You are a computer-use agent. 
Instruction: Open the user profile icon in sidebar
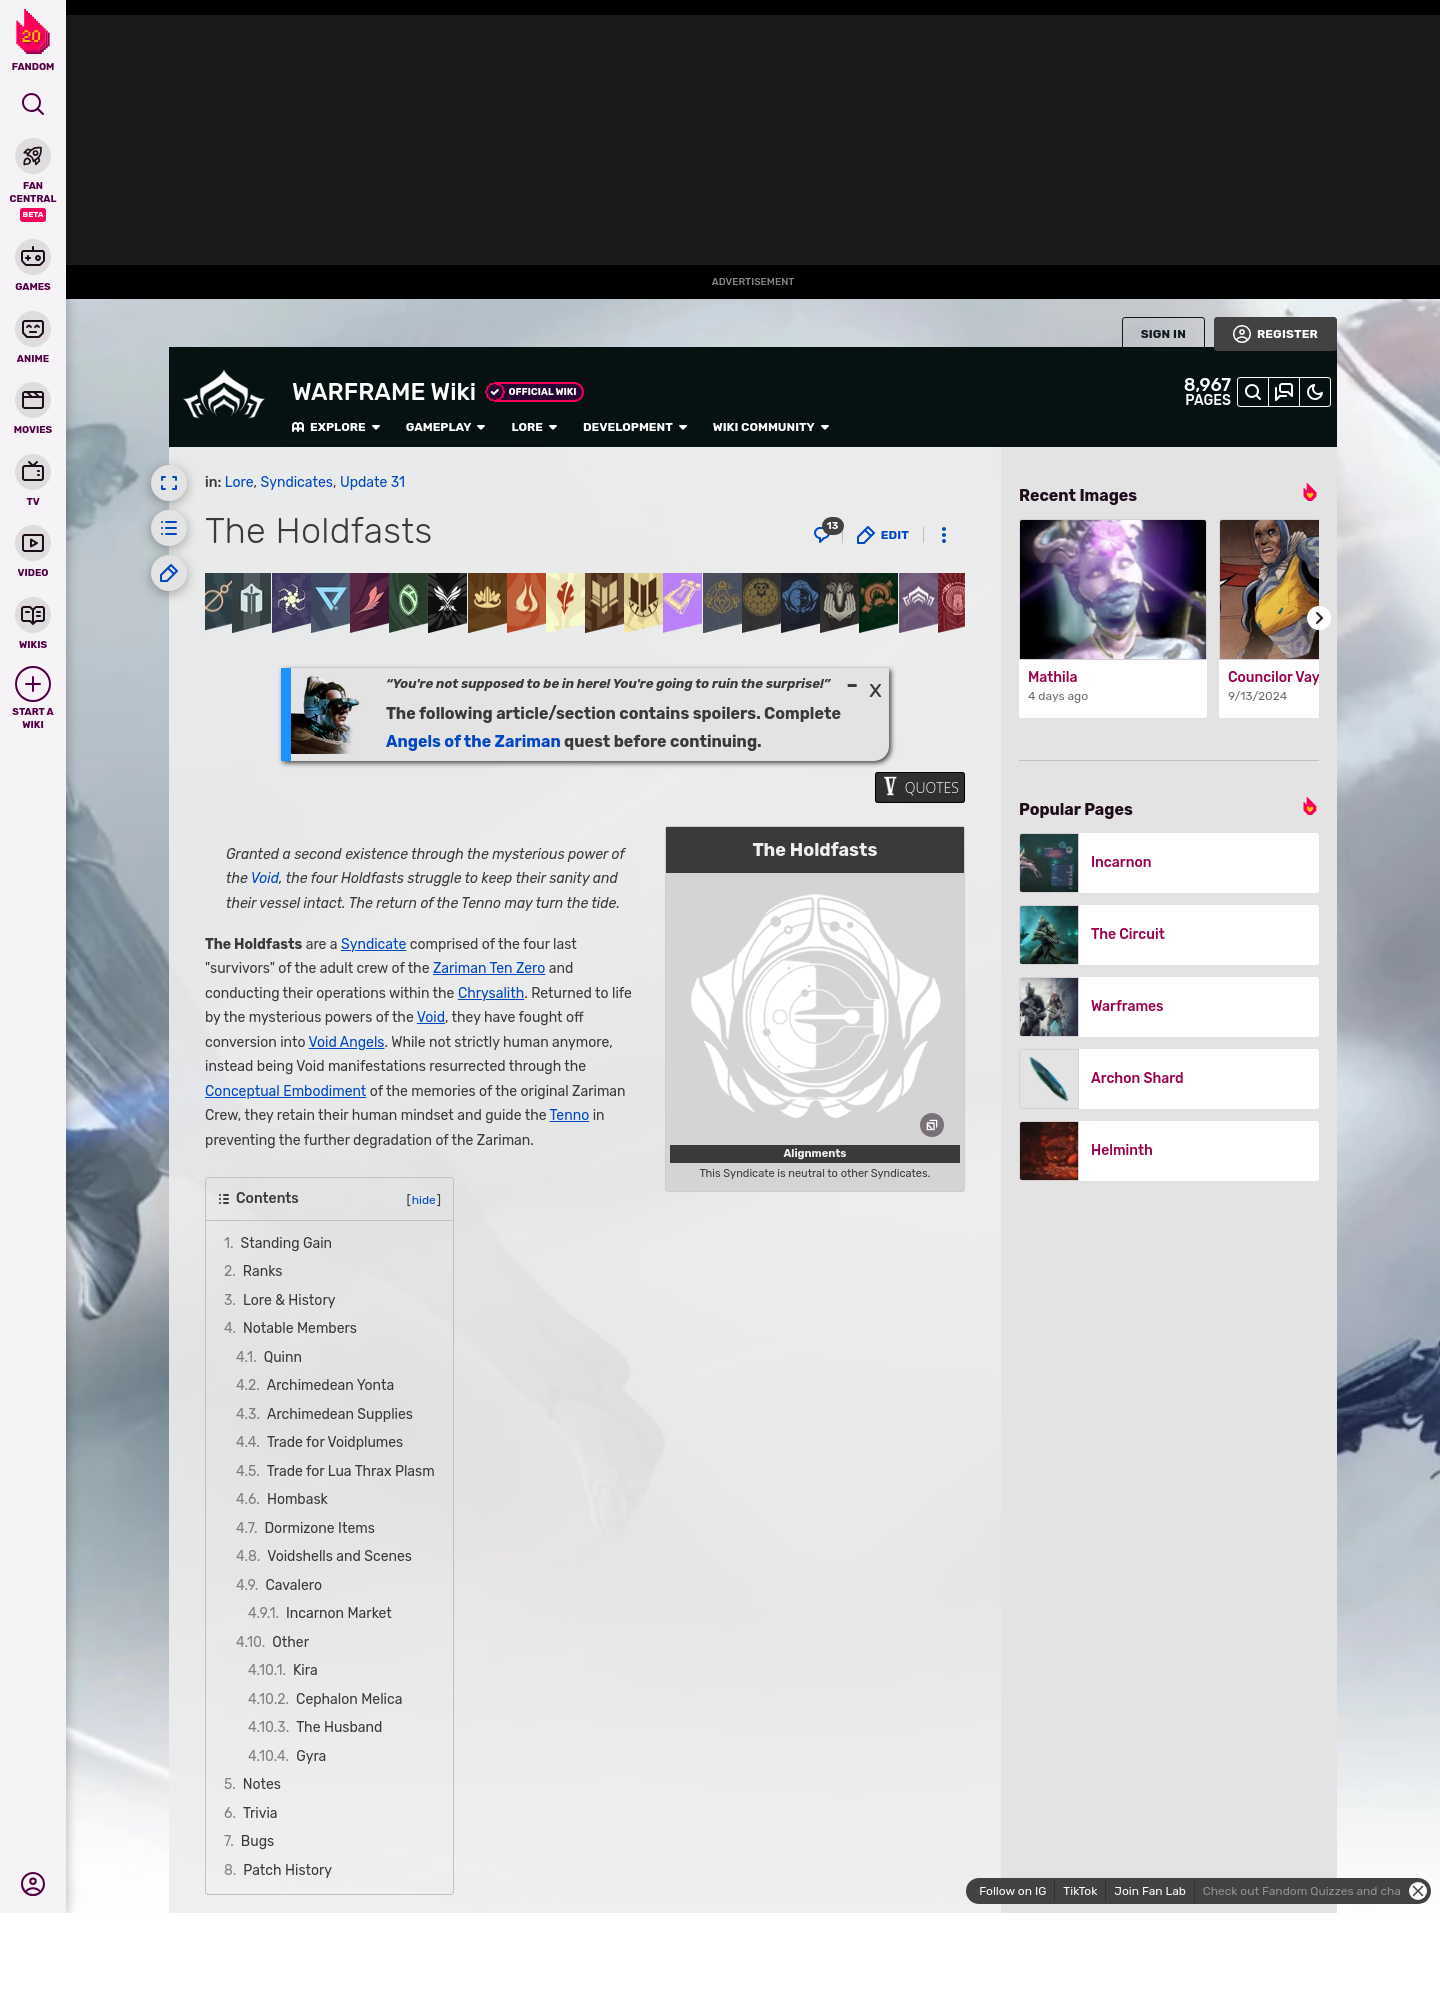click(x=33, y=1884)
